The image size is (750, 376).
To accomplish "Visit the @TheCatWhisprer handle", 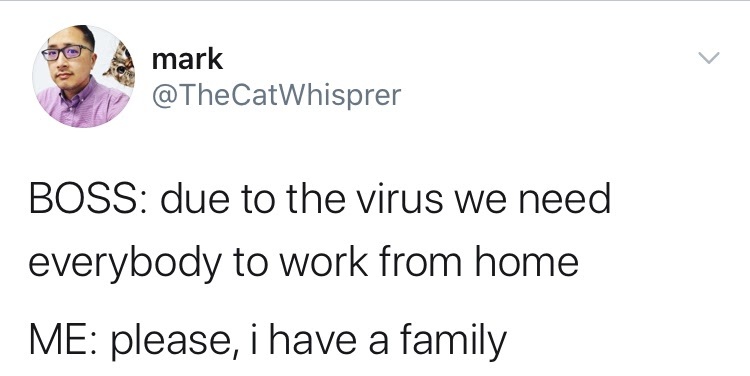I will [276, 95].
